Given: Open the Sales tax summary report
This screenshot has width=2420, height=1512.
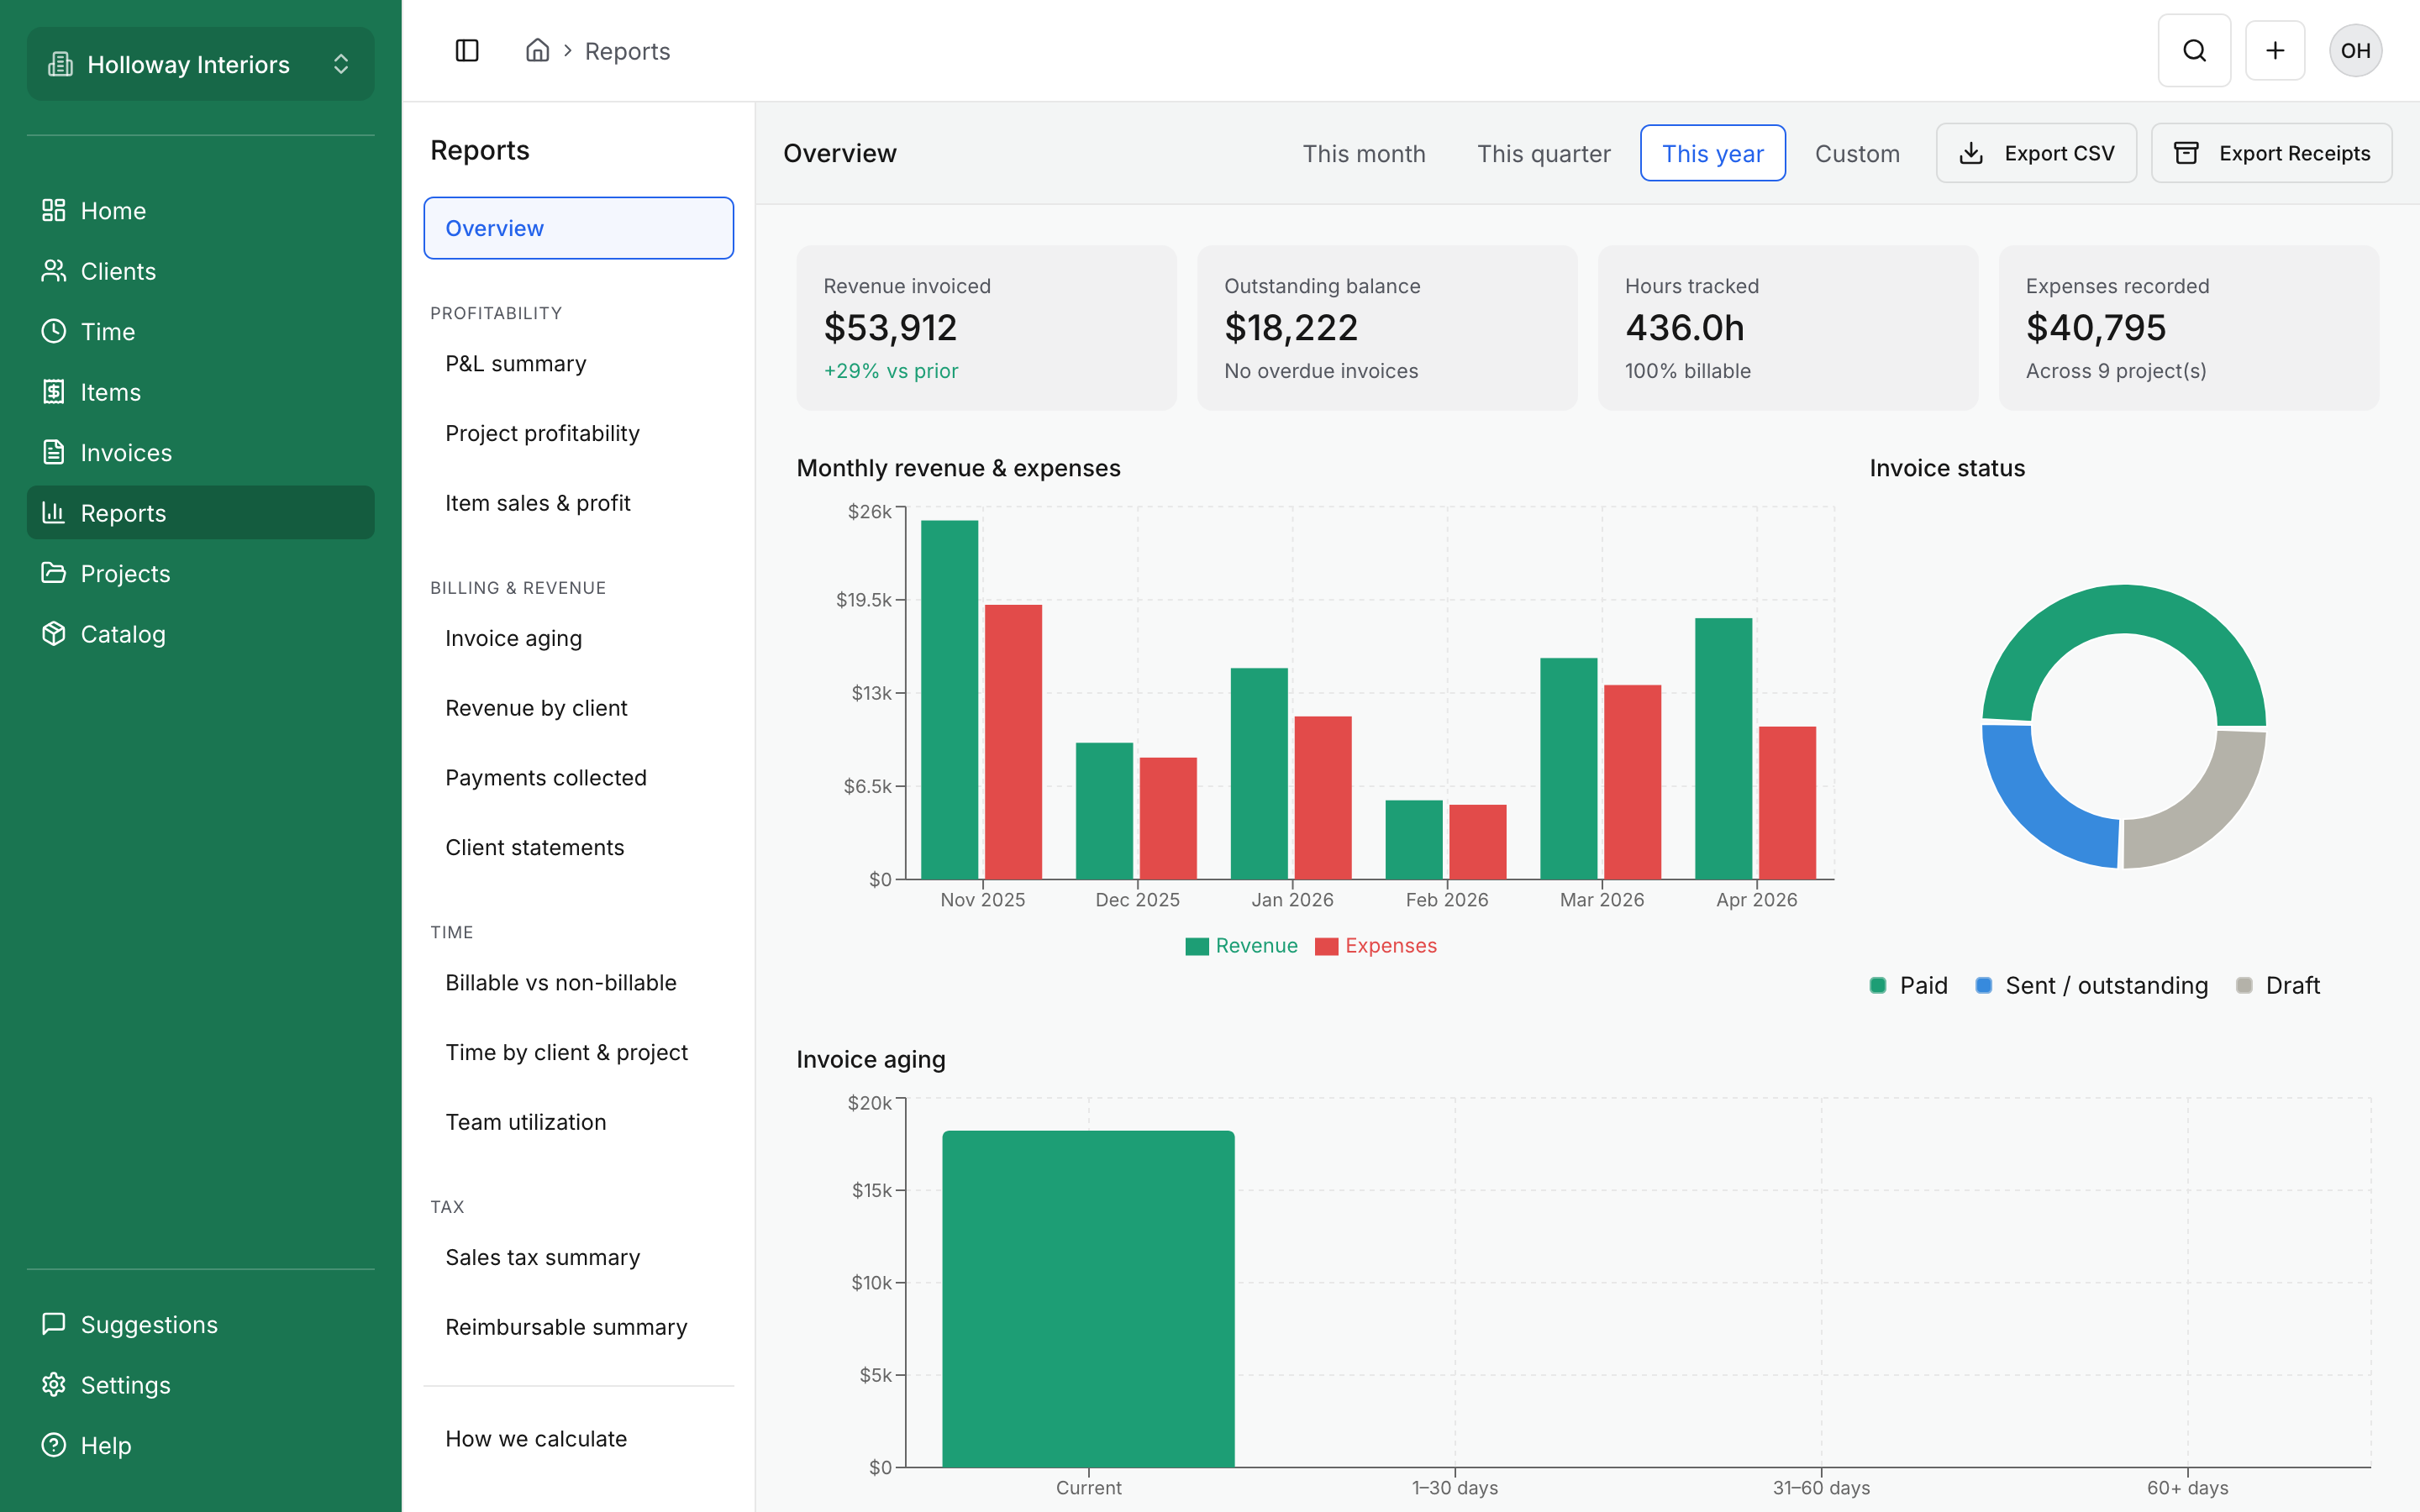Looking at the screenshot, I should coord(578,1257).
